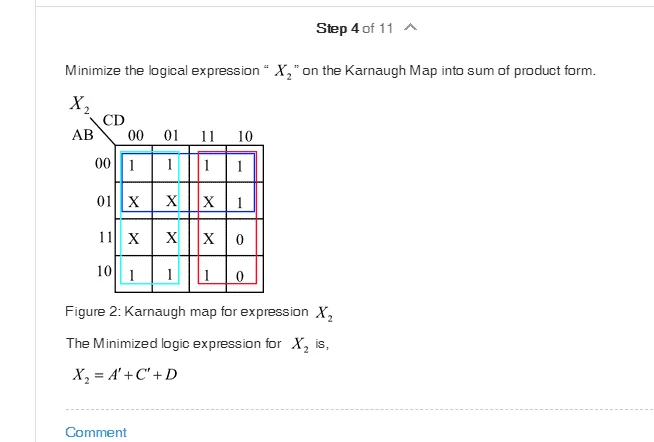The width and height of the screenshot is (654, 442).
Task: Click the 'Minimize the logical expression' sentence
Action: pyautogui.click(x=330, y=71)
